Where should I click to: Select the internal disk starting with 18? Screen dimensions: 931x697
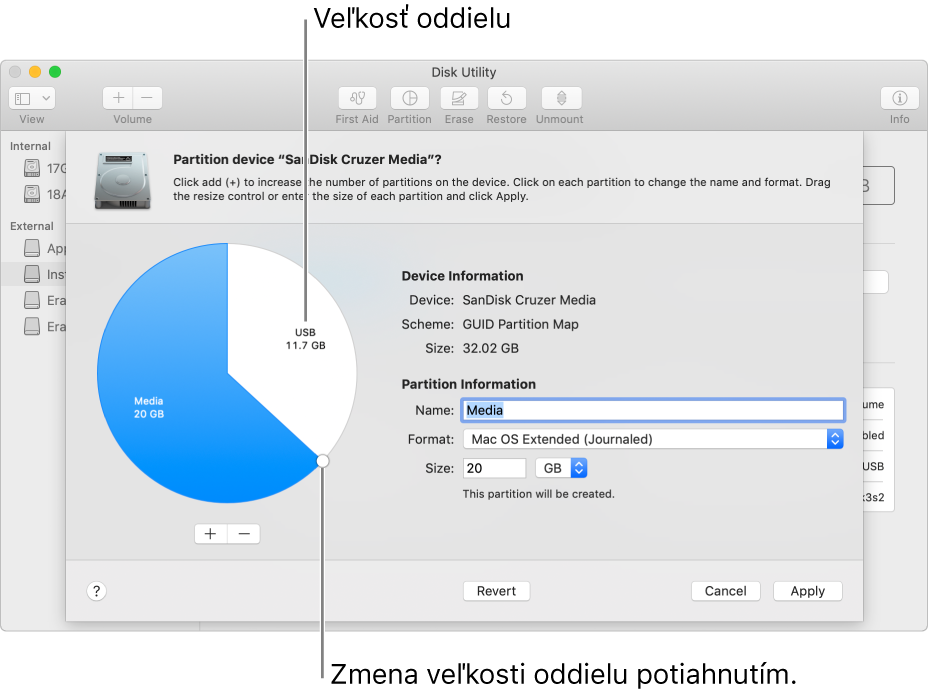[x=45, y=194]
